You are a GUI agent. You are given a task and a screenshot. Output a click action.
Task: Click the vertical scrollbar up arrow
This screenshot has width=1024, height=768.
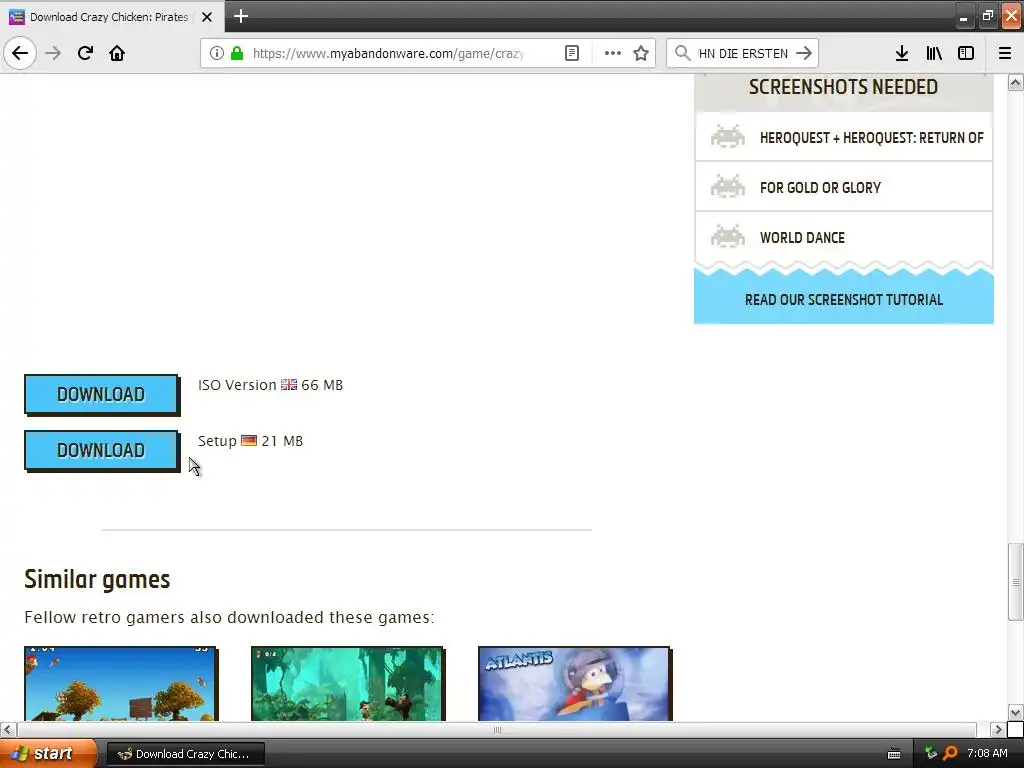pos(1016,82)
